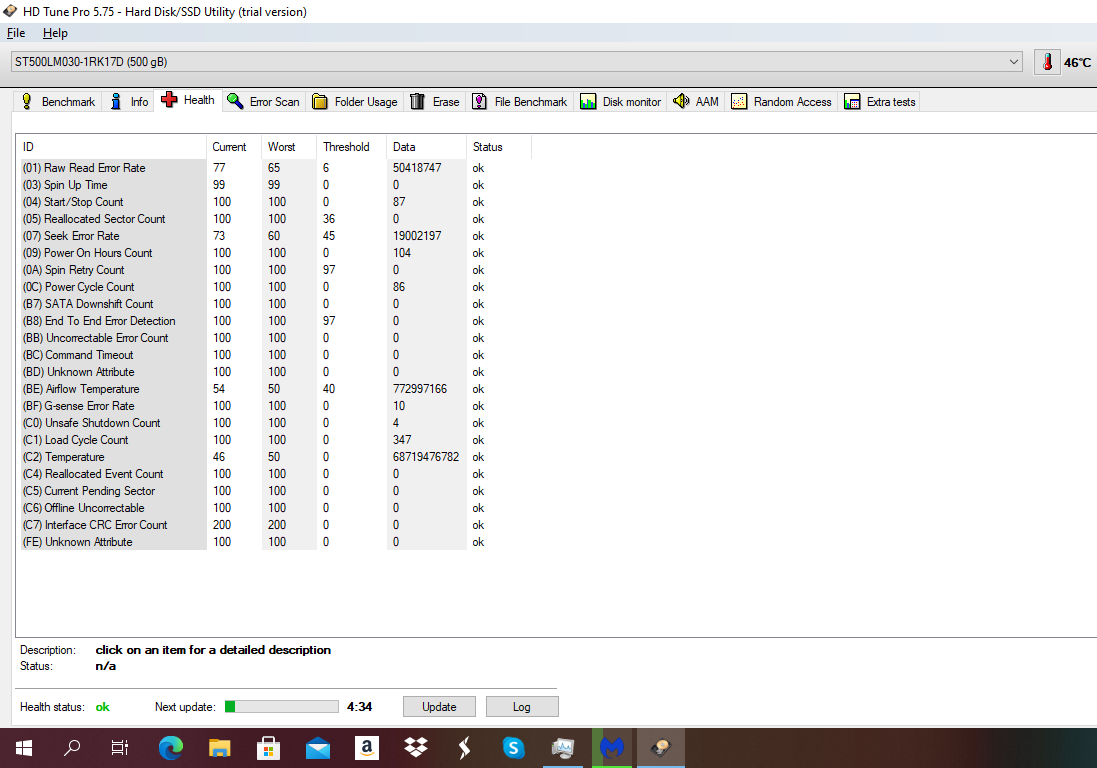Image resolution: width=1097 pixels, height=768 pixels.
Task: Select the Health tab
Action: pos(188,100)
